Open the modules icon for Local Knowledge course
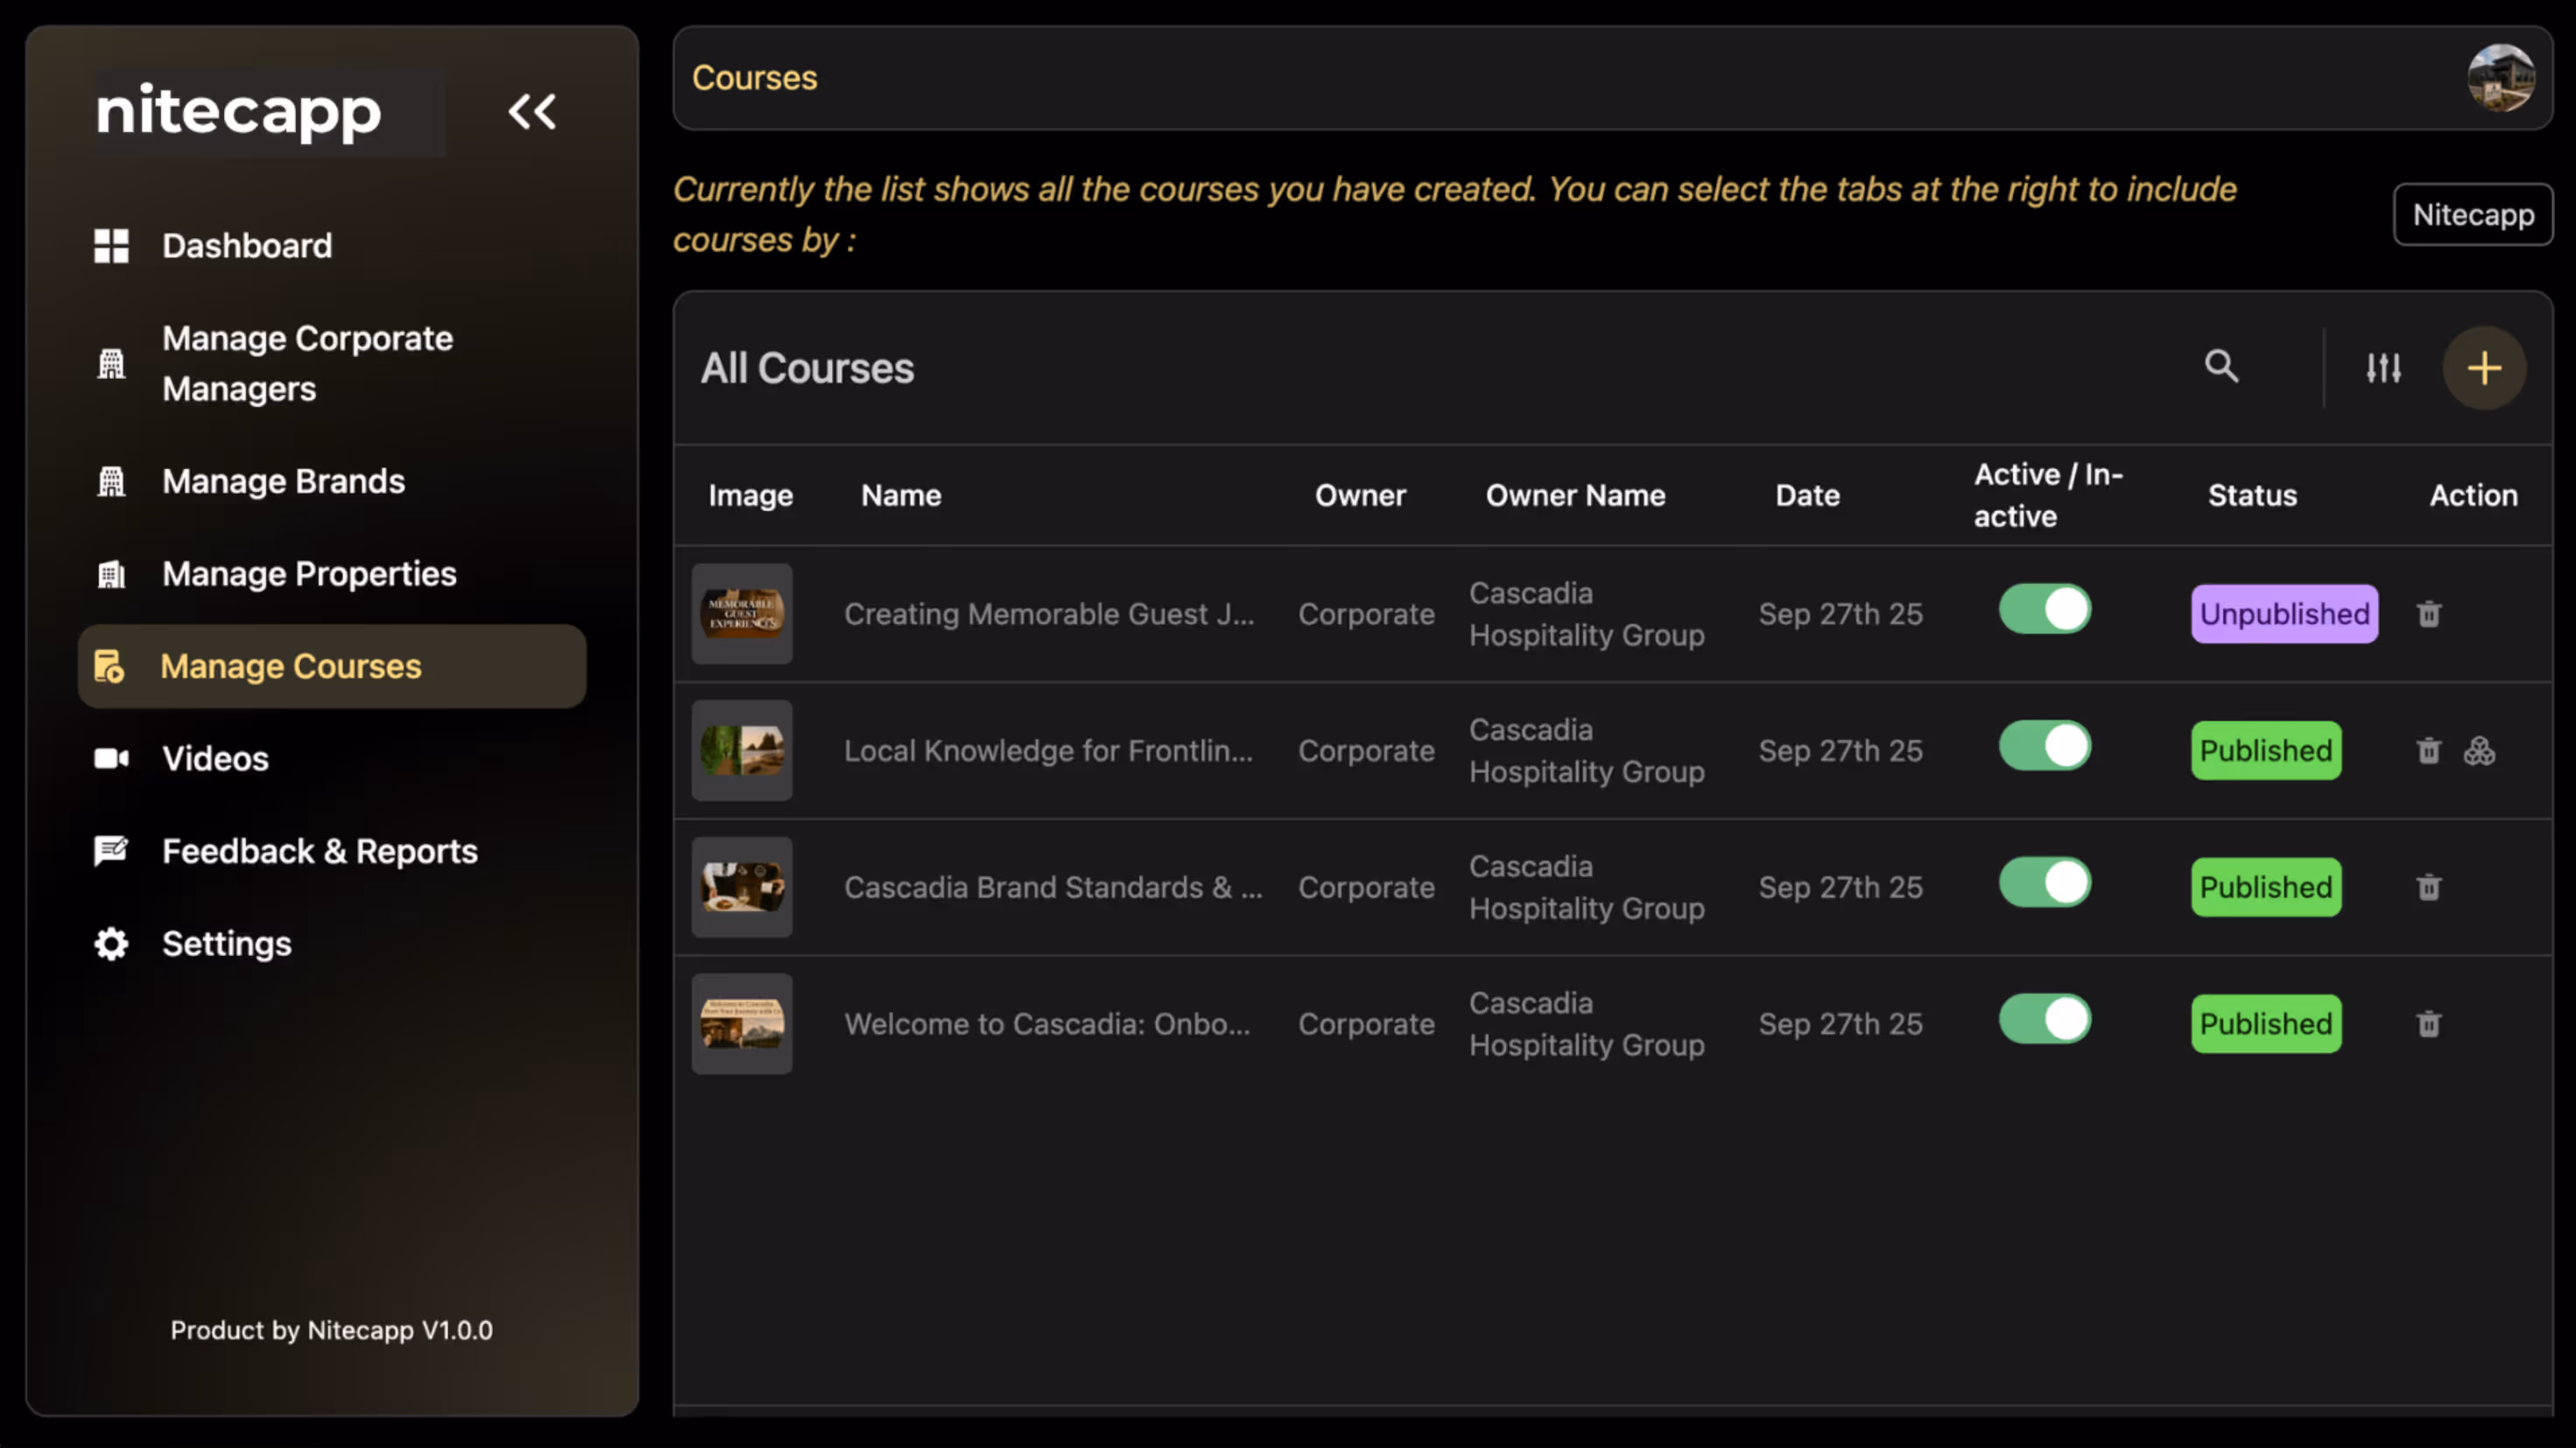Viewport: 2576px width, 1448px height. click(2479, 750)
